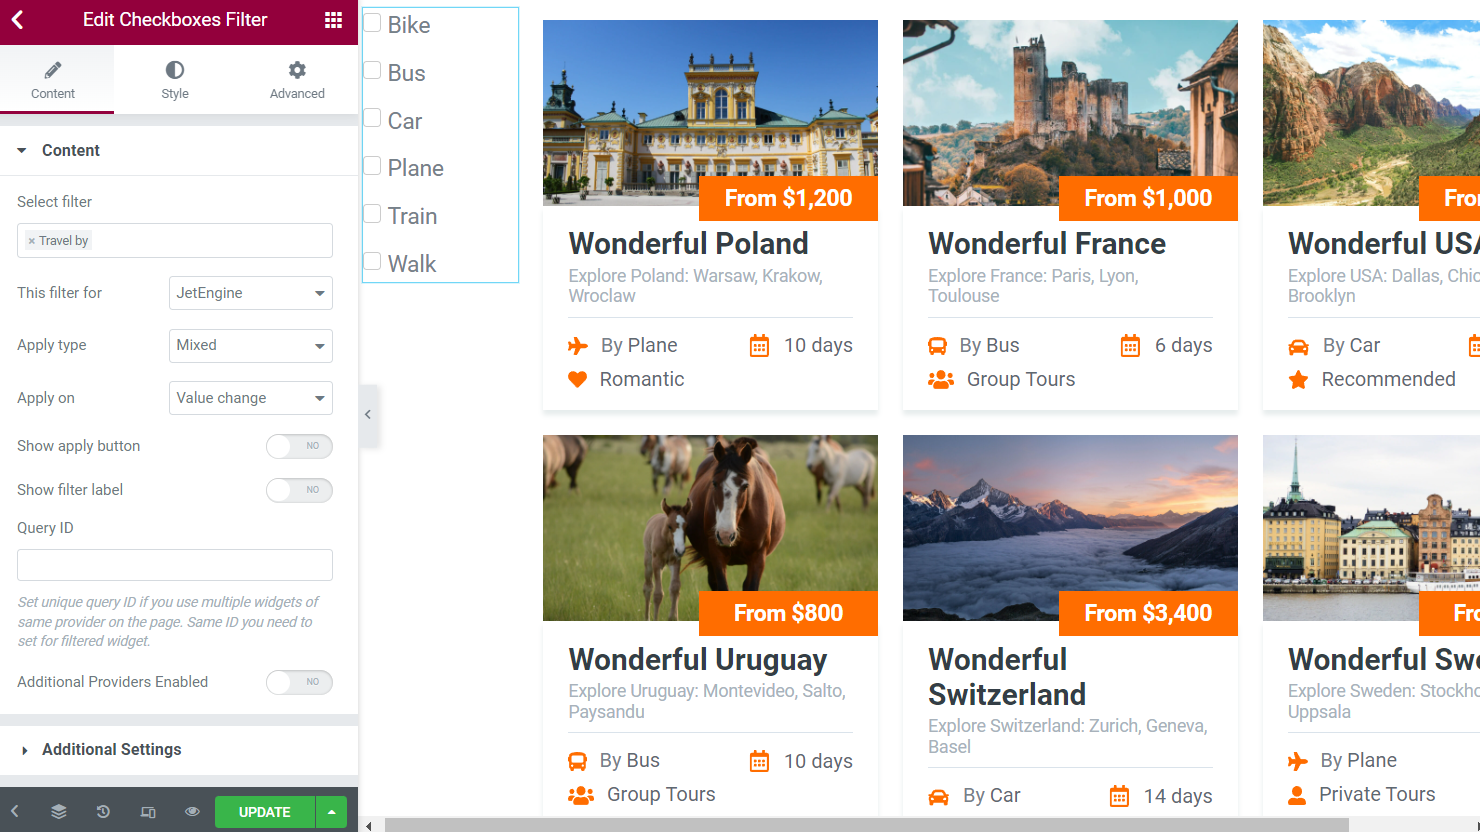The width and height of the screenshot is (1480, 832).
Task: Click the person icon beside Private Tours
Action: point(1297,795)
